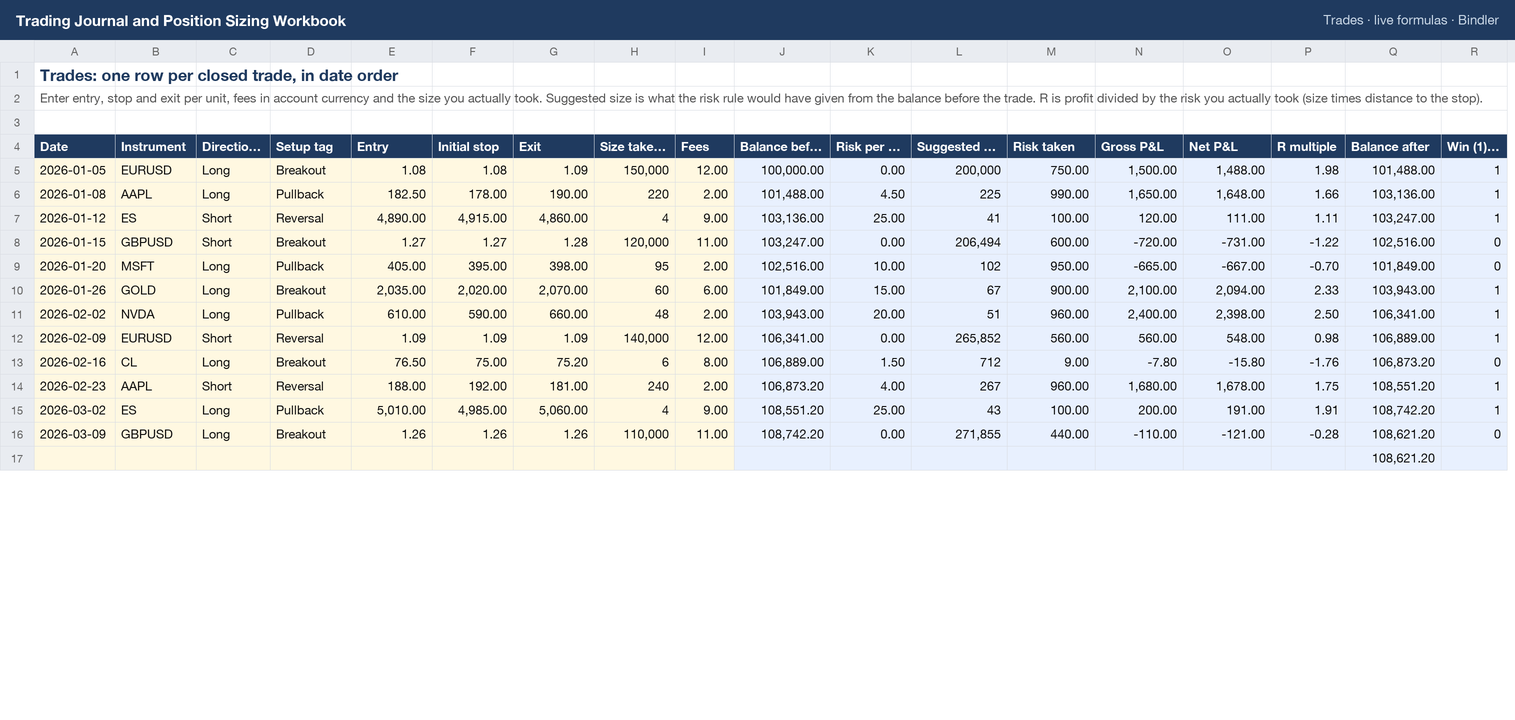The image size is (1515, 720).
Task: Click the Initial stop header cell
Action: tap(472, 146)
